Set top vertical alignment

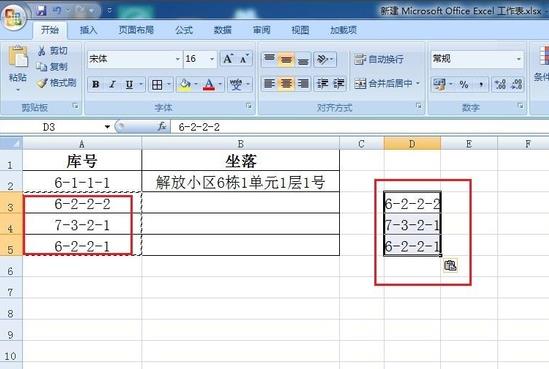[269, 58]
